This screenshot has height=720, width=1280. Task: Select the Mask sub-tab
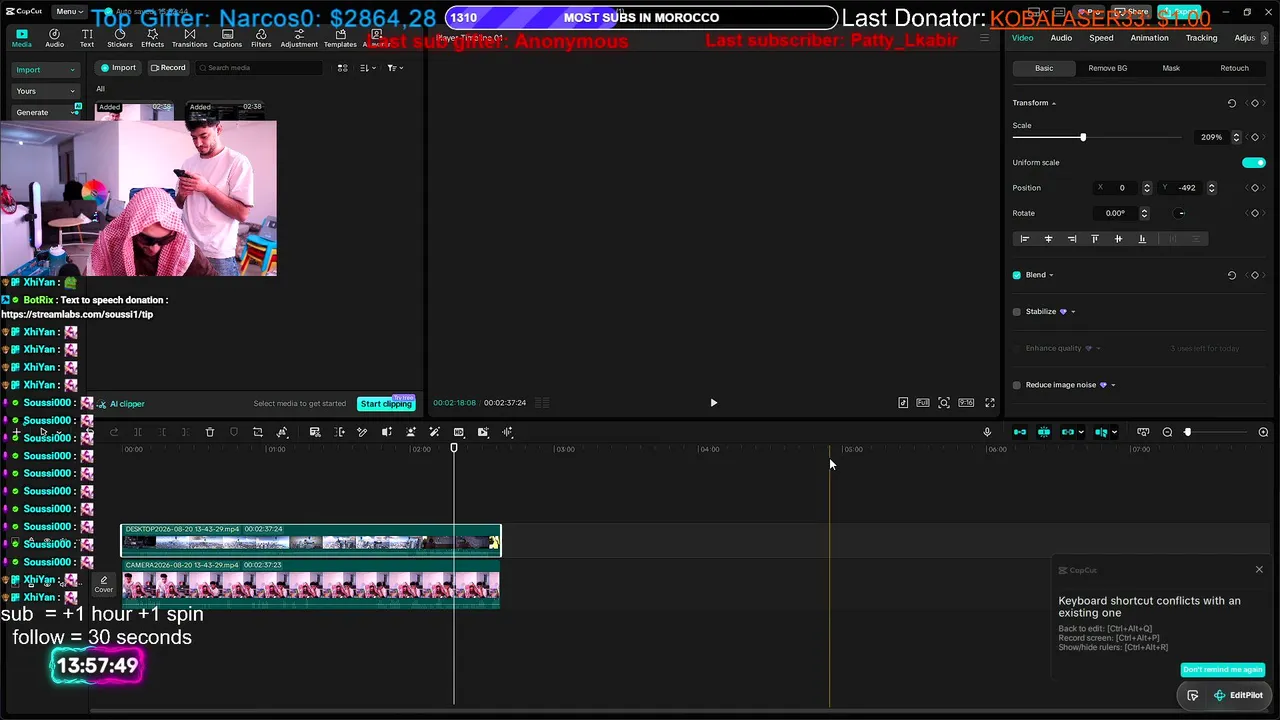[1171, 68]
